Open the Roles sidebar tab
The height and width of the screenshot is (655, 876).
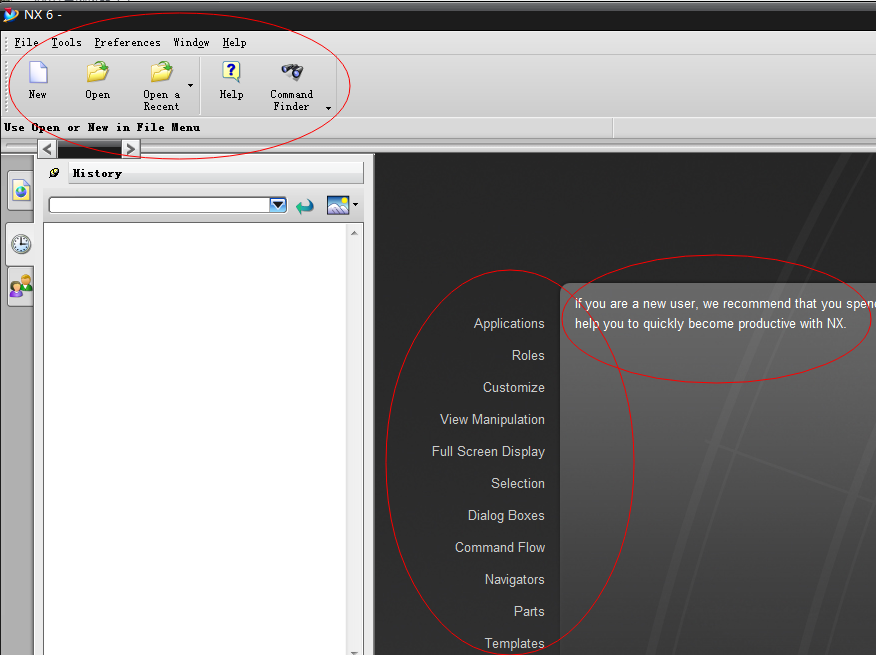tap(21, 287)
